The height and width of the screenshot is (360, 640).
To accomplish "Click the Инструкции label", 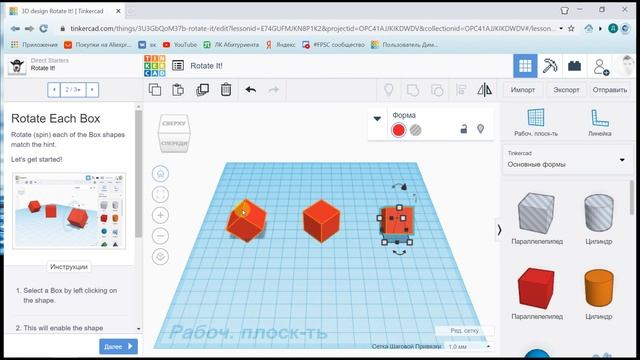I will pyautogui.click(x=69, y=267).
